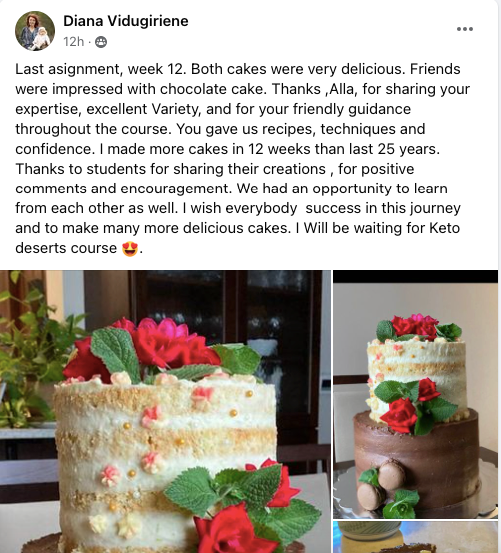Open the partially visible third photo

point(416,537)
